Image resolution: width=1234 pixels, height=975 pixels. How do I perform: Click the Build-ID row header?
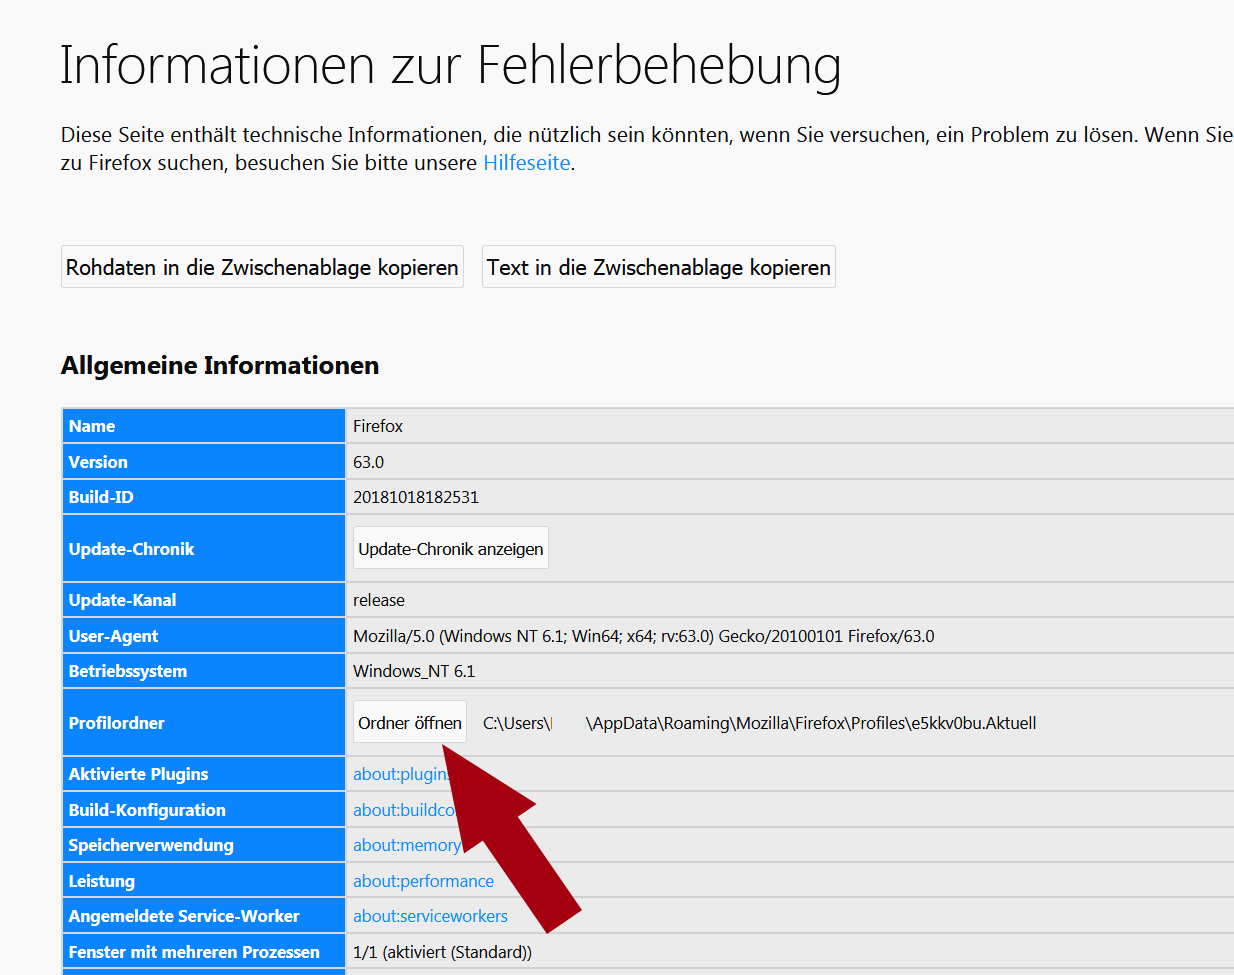[x=204, y=497]
